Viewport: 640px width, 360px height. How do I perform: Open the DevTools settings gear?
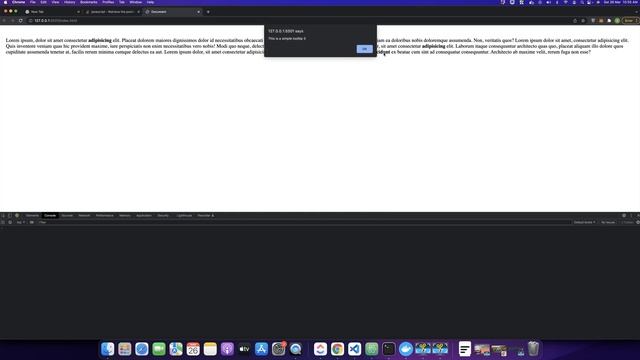[624, 216]
